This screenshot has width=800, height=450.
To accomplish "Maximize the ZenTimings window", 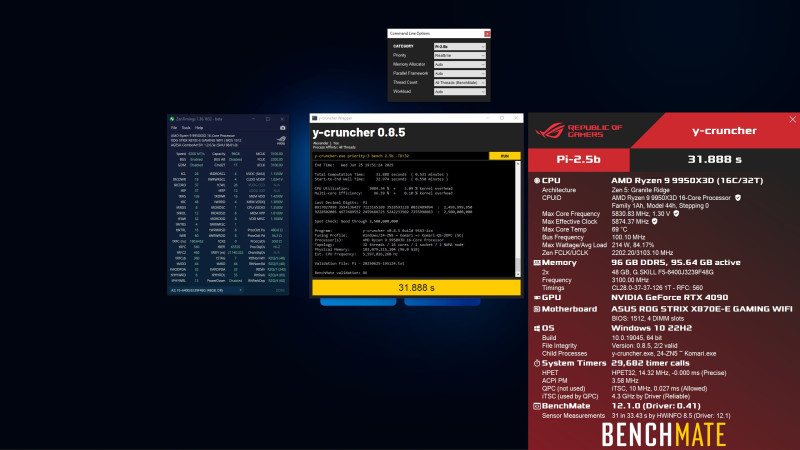I will [x=268, y=119].
